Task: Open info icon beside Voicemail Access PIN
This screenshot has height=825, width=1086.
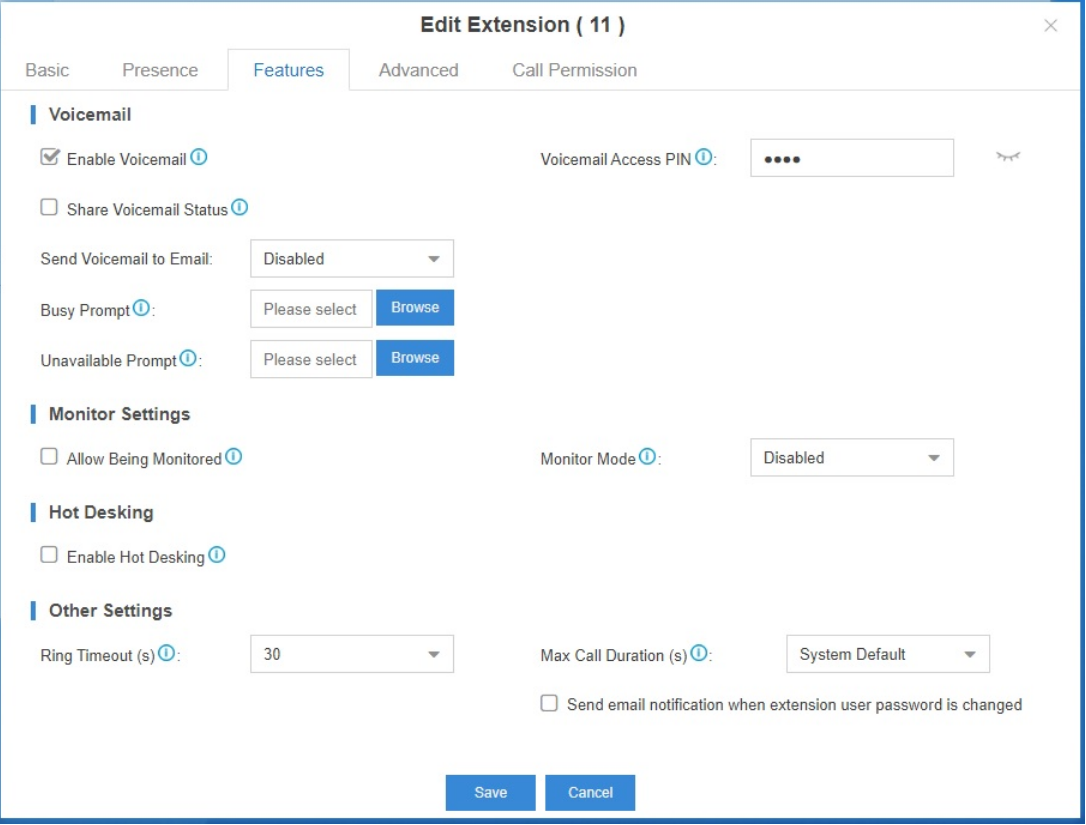Action: pyautogui.click(x=704, y=157)
